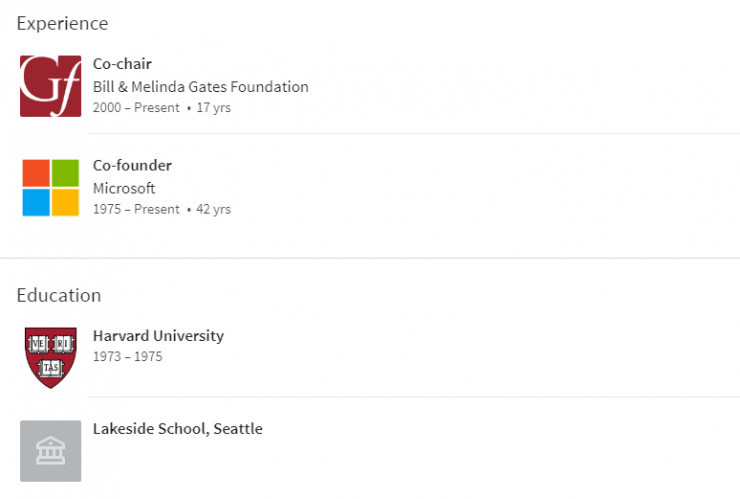740x499 pixels.
Task: Open the Co-chair position entry
Action: [x=122, y=64]
